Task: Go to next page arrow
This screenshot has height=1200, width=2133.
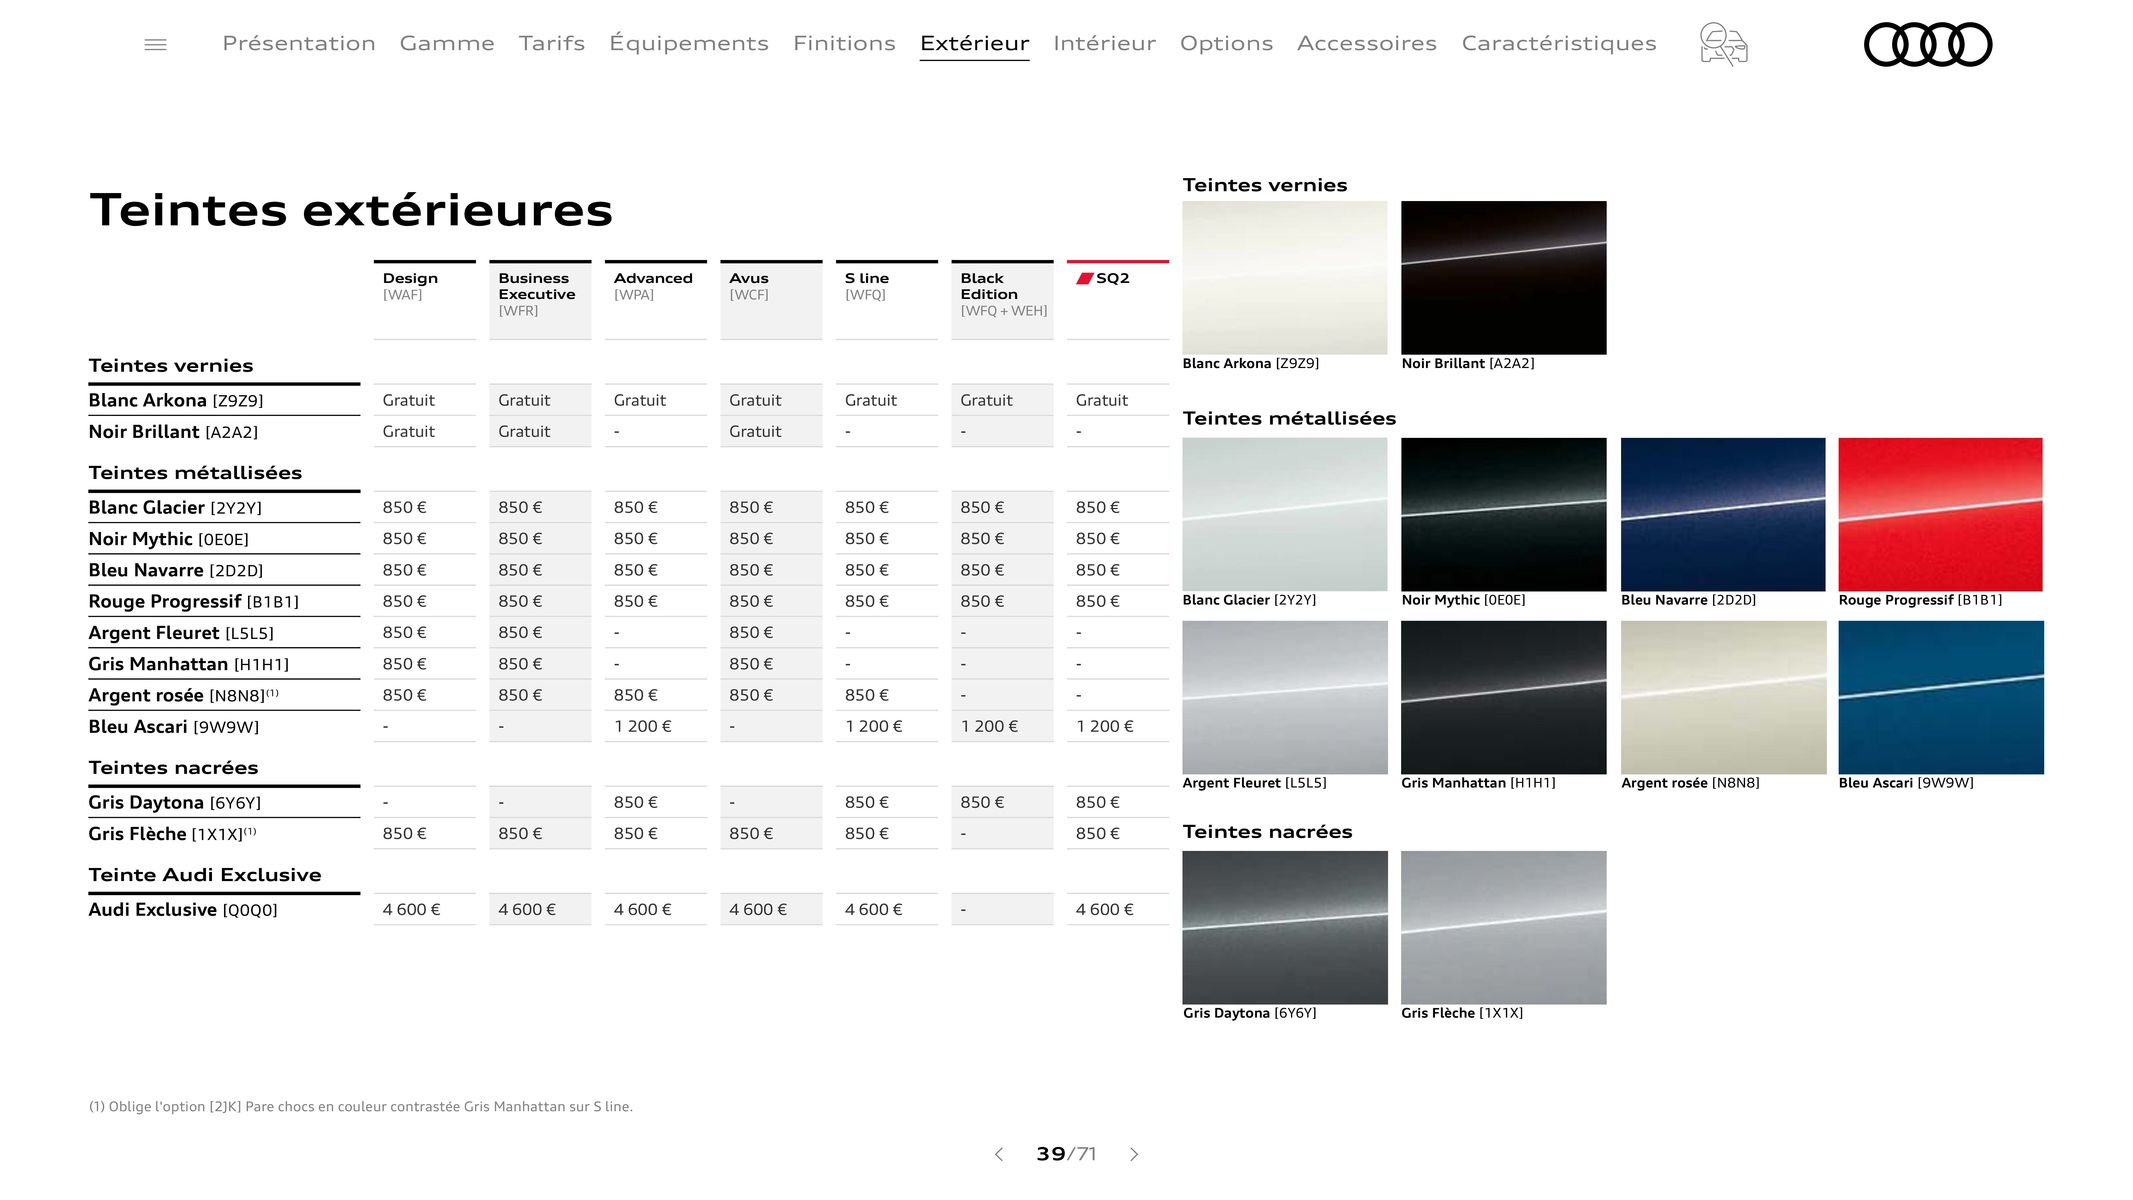Action: [x=1134, y=1154]
